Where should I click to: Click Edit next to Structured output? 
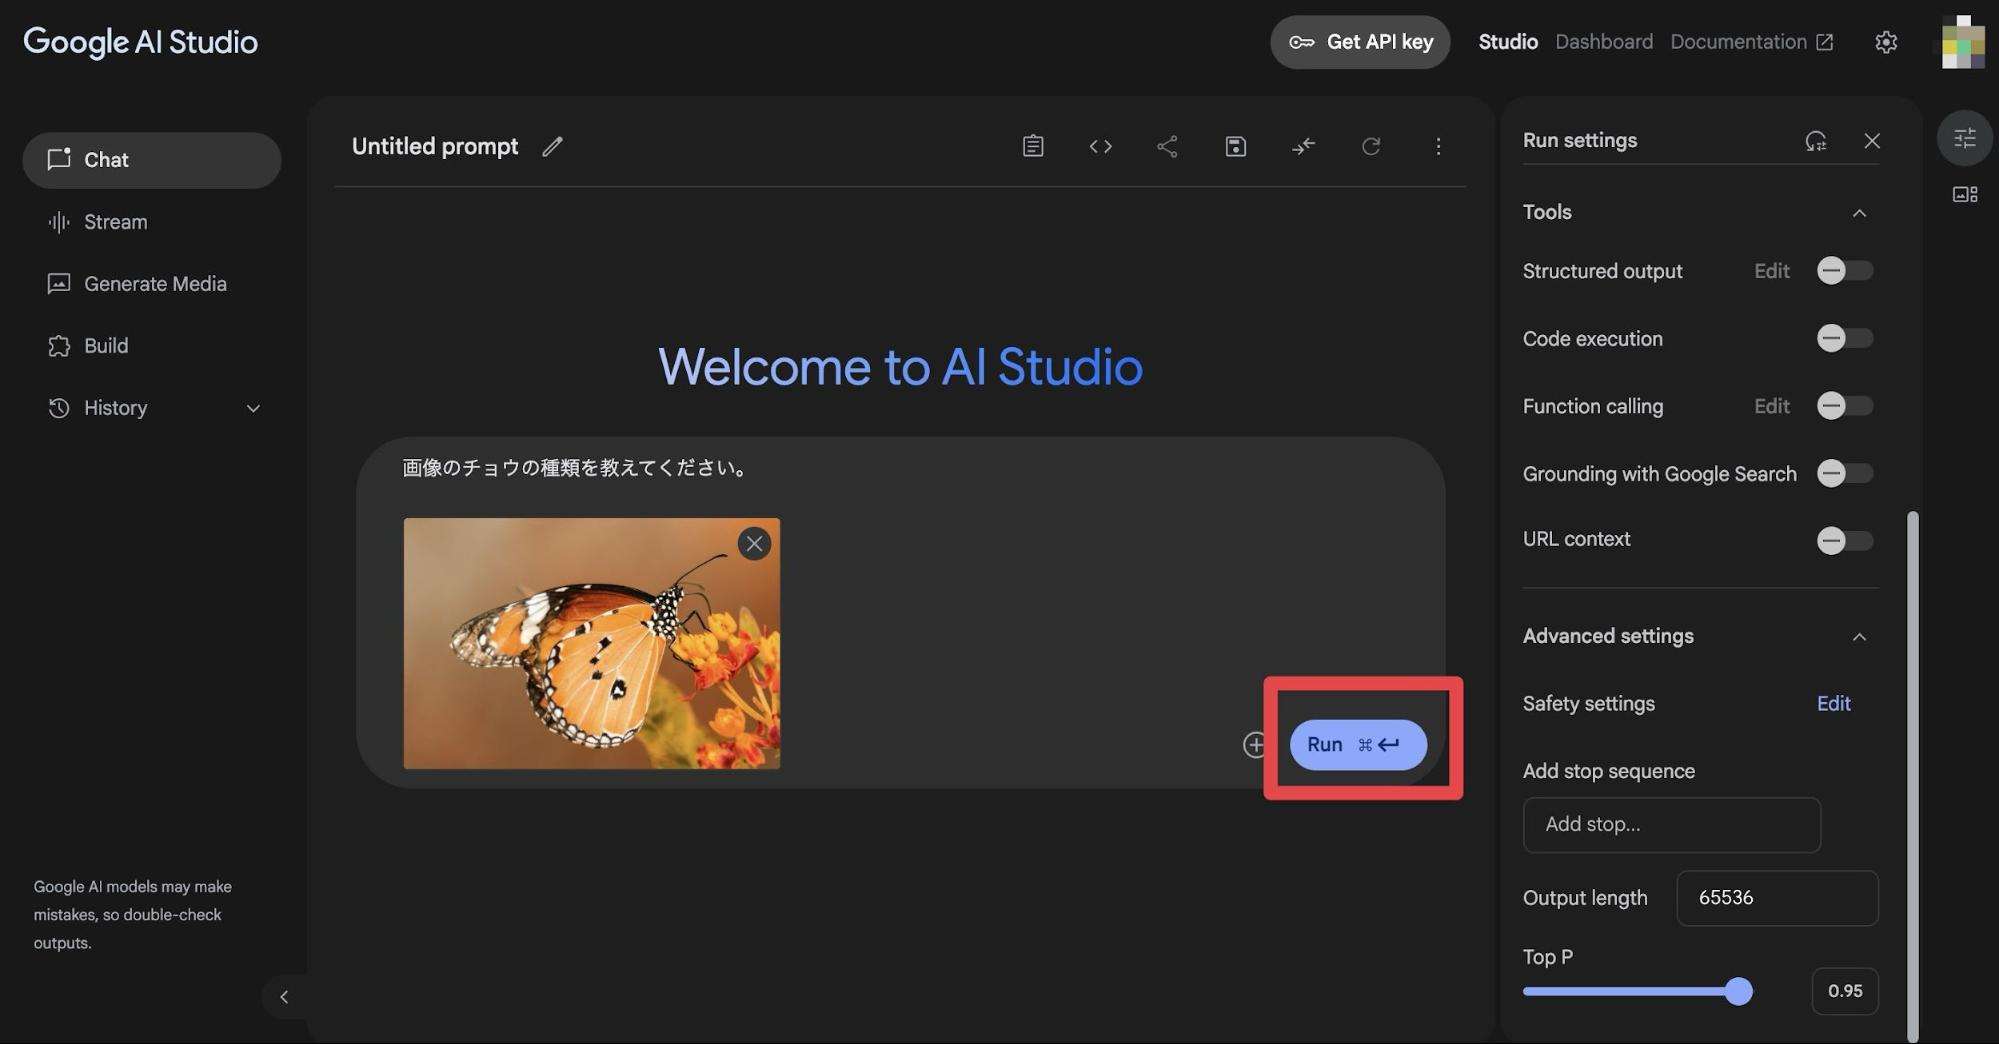tap(1771, 271)
